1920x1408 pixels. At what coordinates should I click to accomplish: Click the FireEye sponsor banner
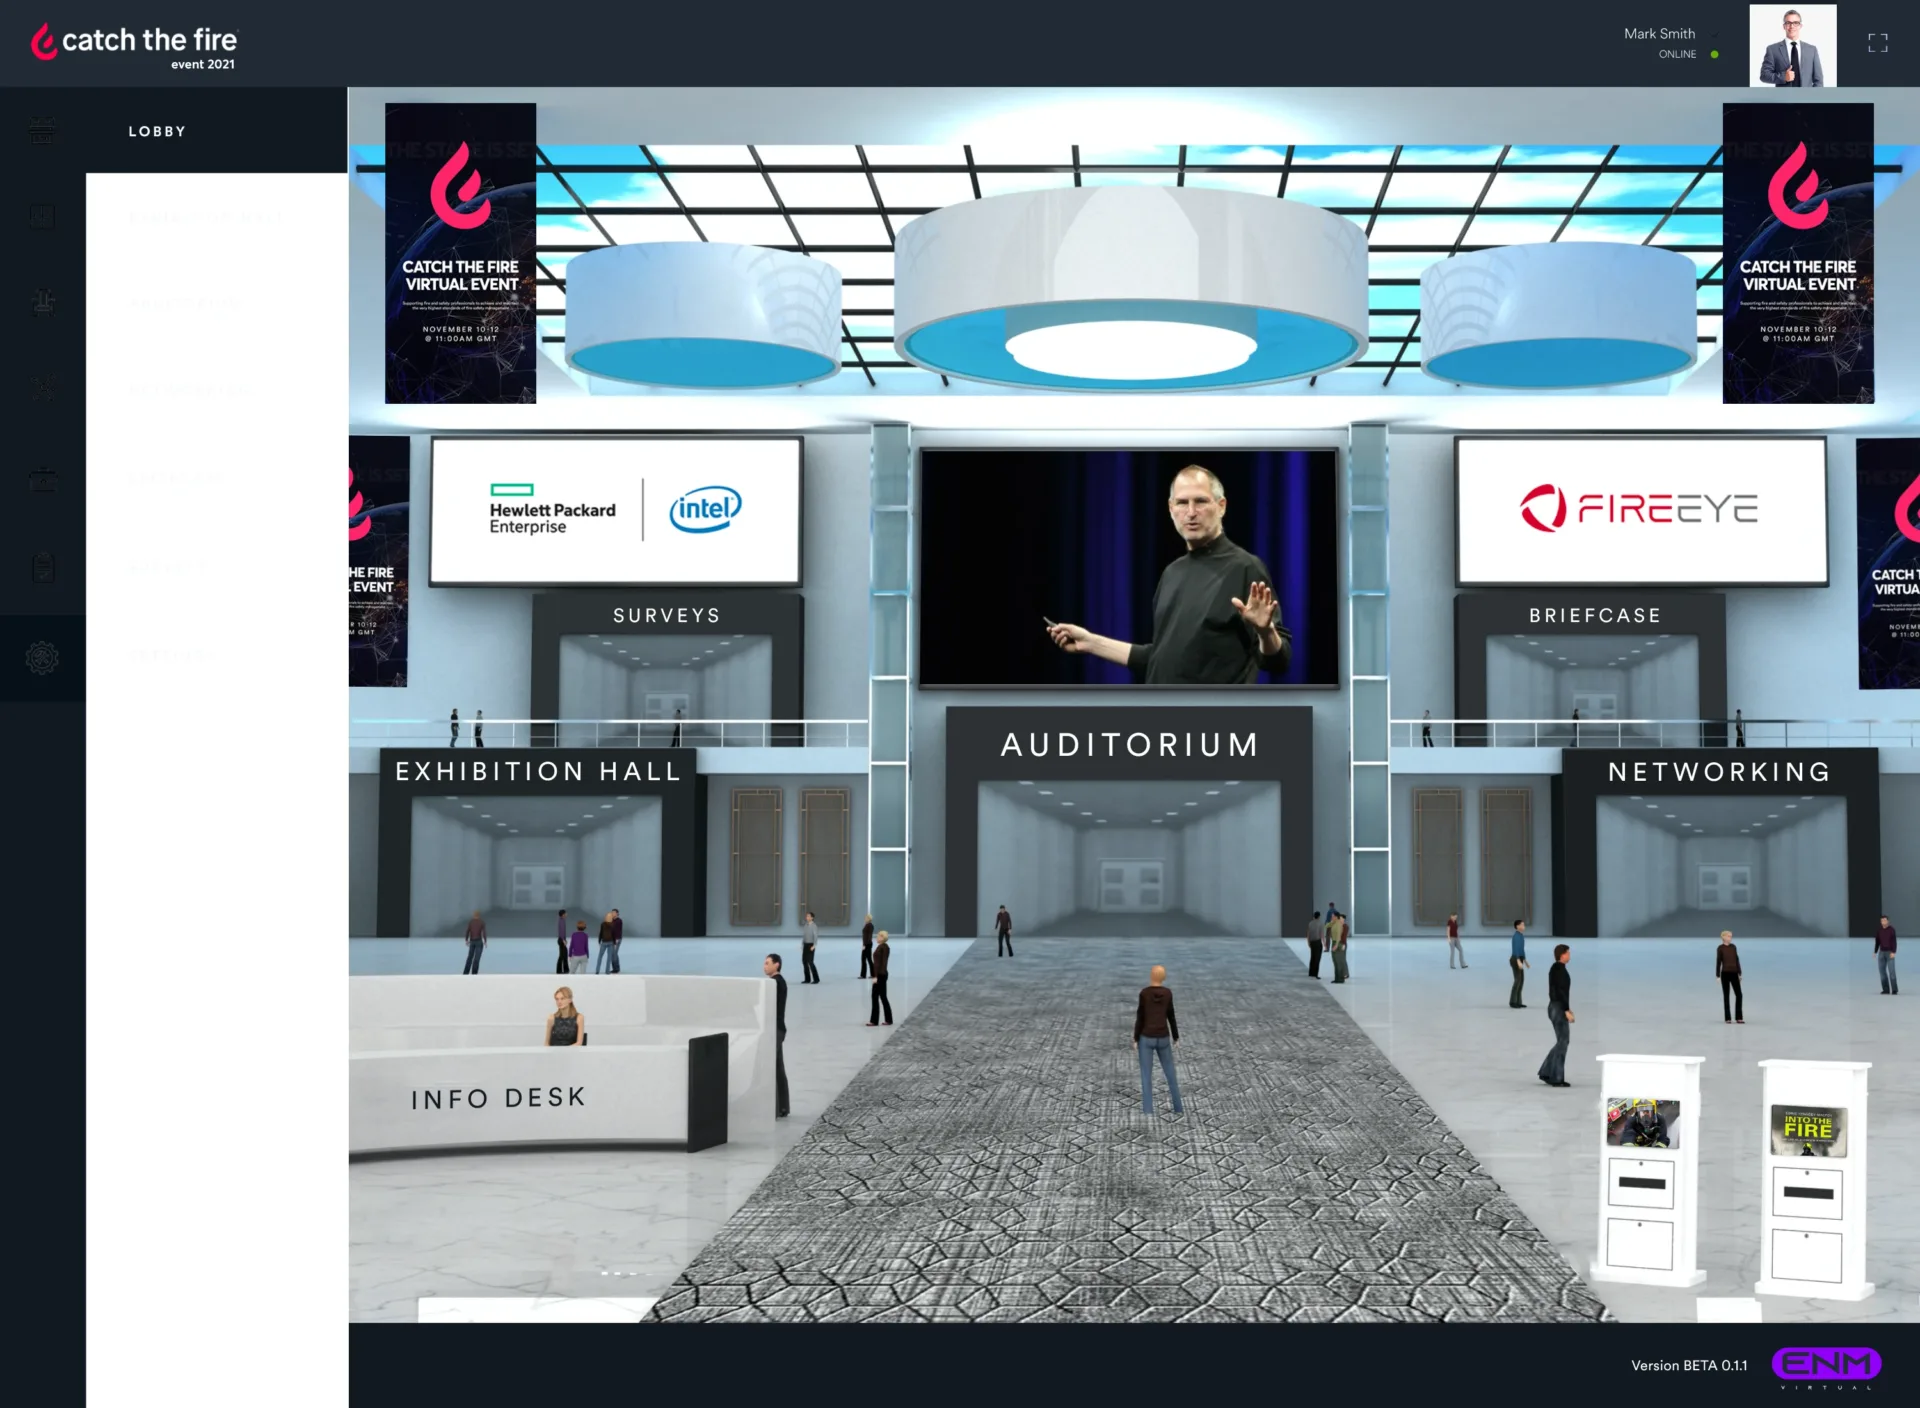[1641, 510]
